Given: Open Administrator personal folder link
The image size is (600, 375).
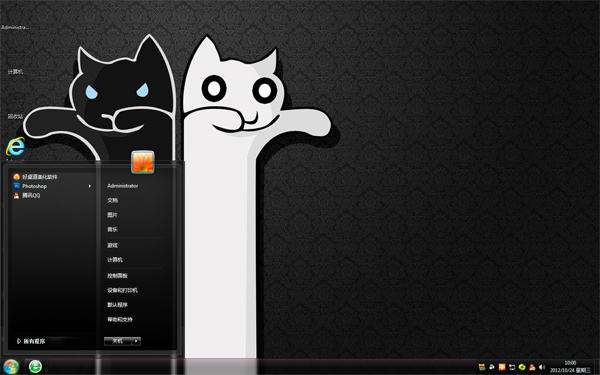Looking at the screenshot, I should (122, 186).
